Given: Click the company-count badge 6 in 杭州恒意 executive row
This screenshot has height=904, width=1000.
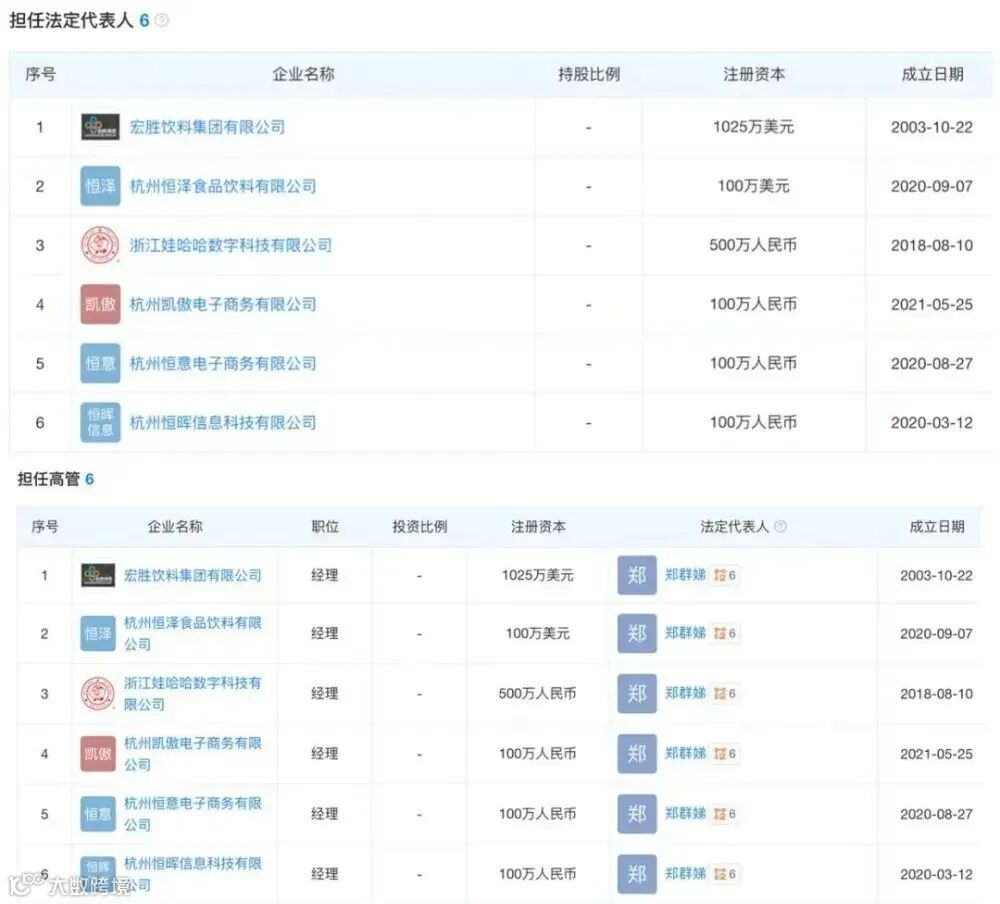Looking at the screenshot, I should click(725, 813).
